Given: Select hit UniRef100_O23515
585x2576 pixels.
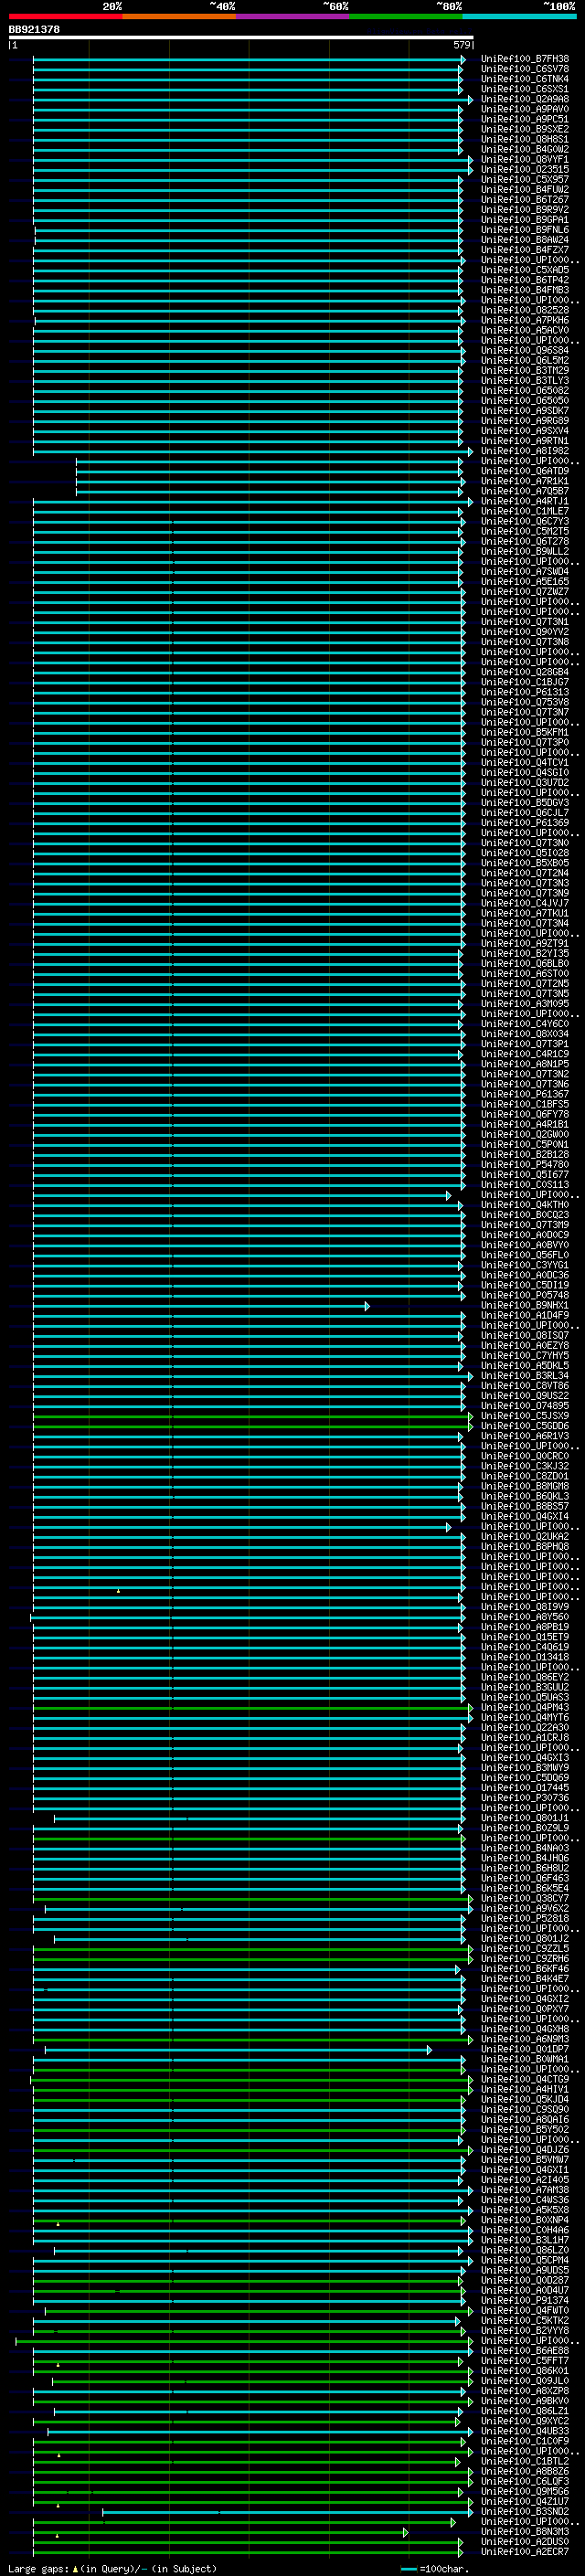Looking at the screenshot, I should click(524, 170).
